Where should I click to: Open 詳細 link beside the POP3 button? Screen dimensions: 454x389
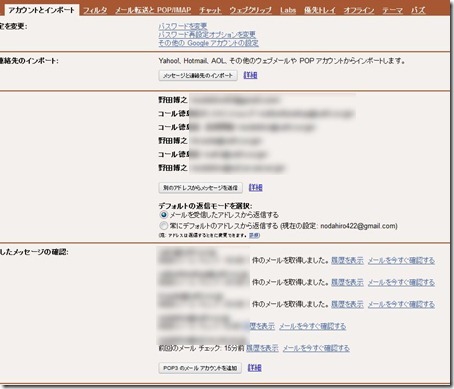[x=255, y=368]
